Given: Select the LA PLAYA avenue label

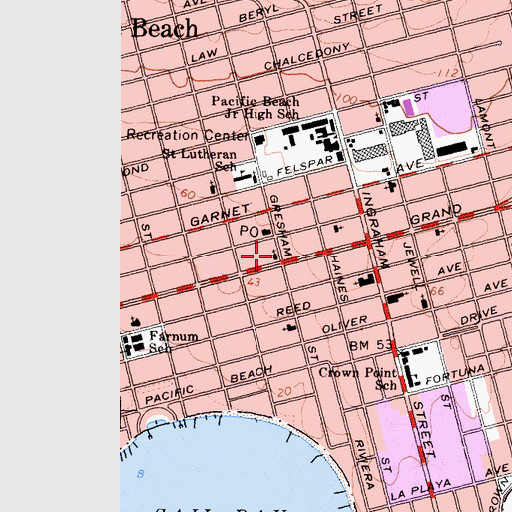Looking at the screenshot, I should pos(421,489).
